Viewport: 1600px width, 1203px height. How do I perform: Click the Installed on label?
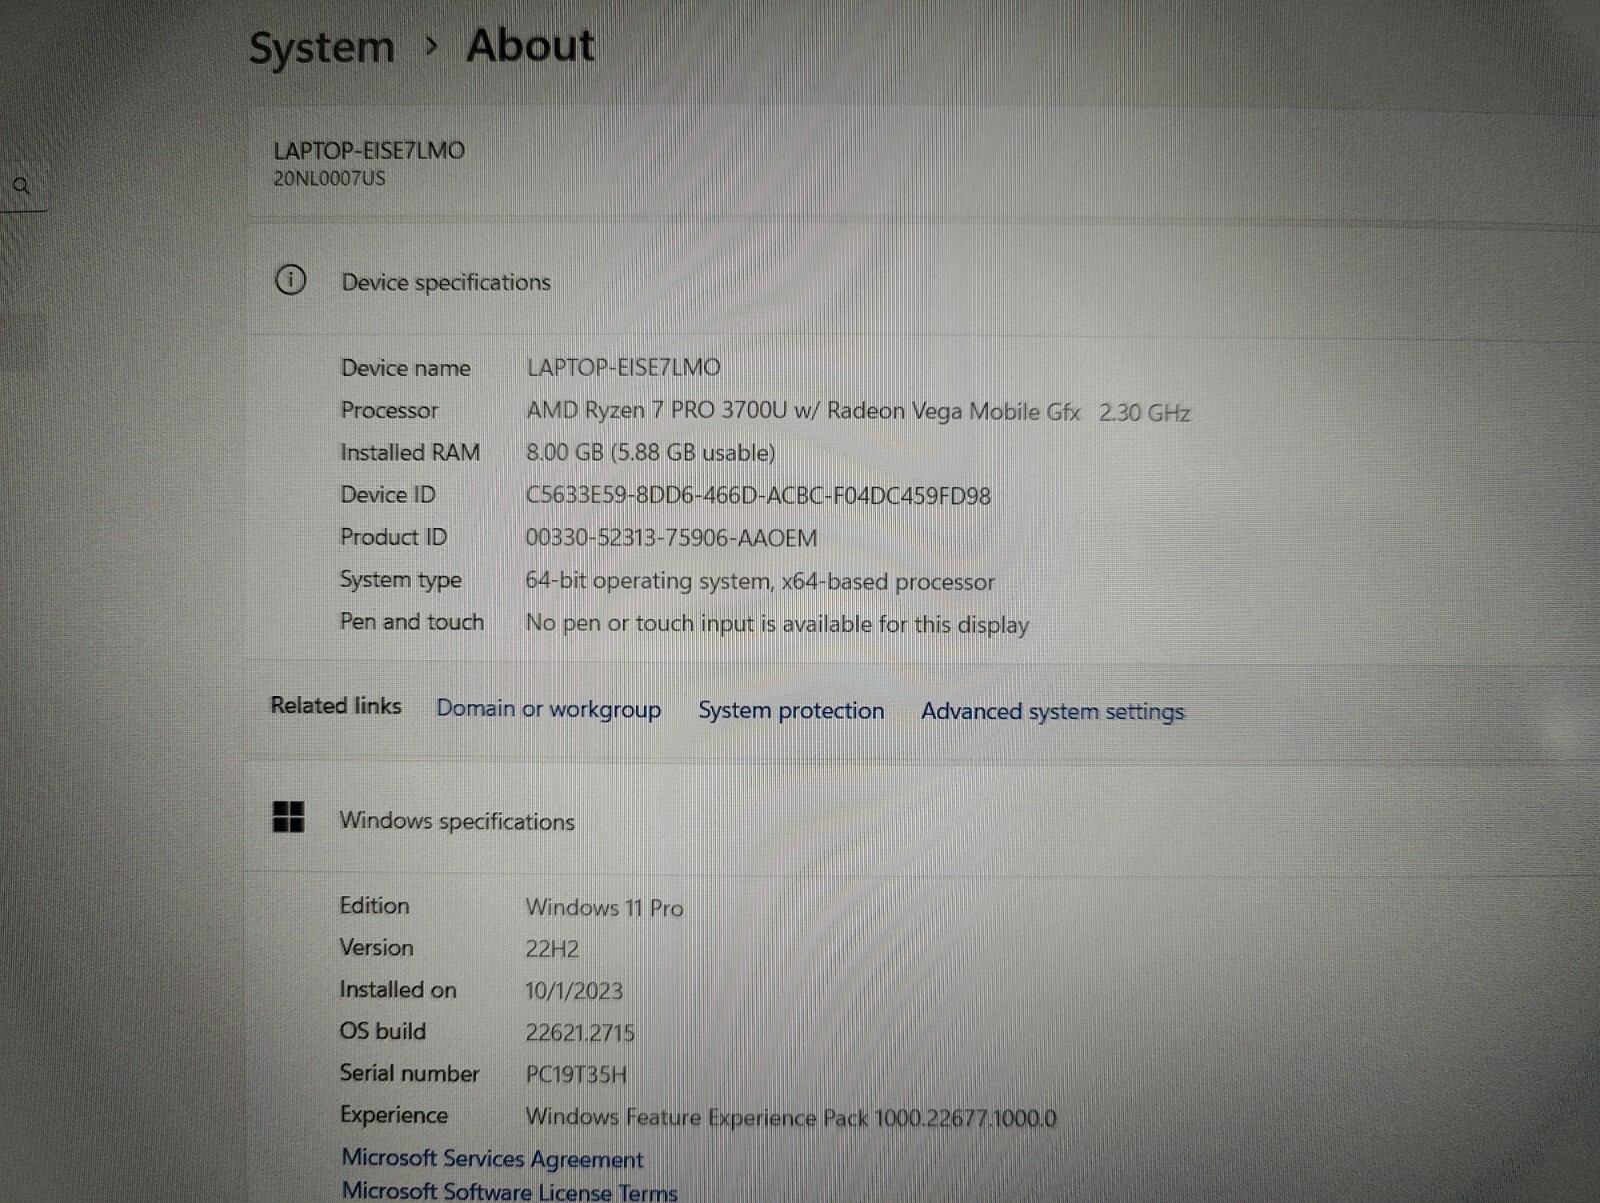point(398,989)
